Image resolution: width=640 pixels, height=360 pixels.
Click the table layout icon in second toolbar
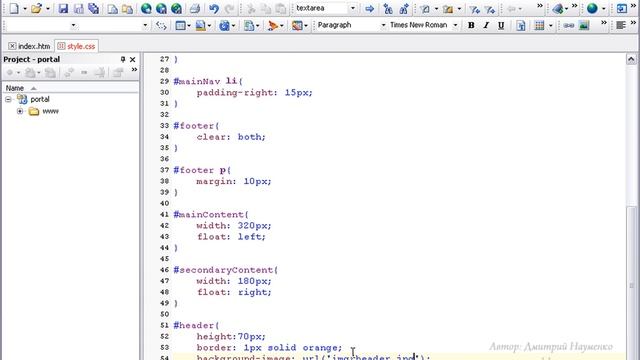point(180,25)
